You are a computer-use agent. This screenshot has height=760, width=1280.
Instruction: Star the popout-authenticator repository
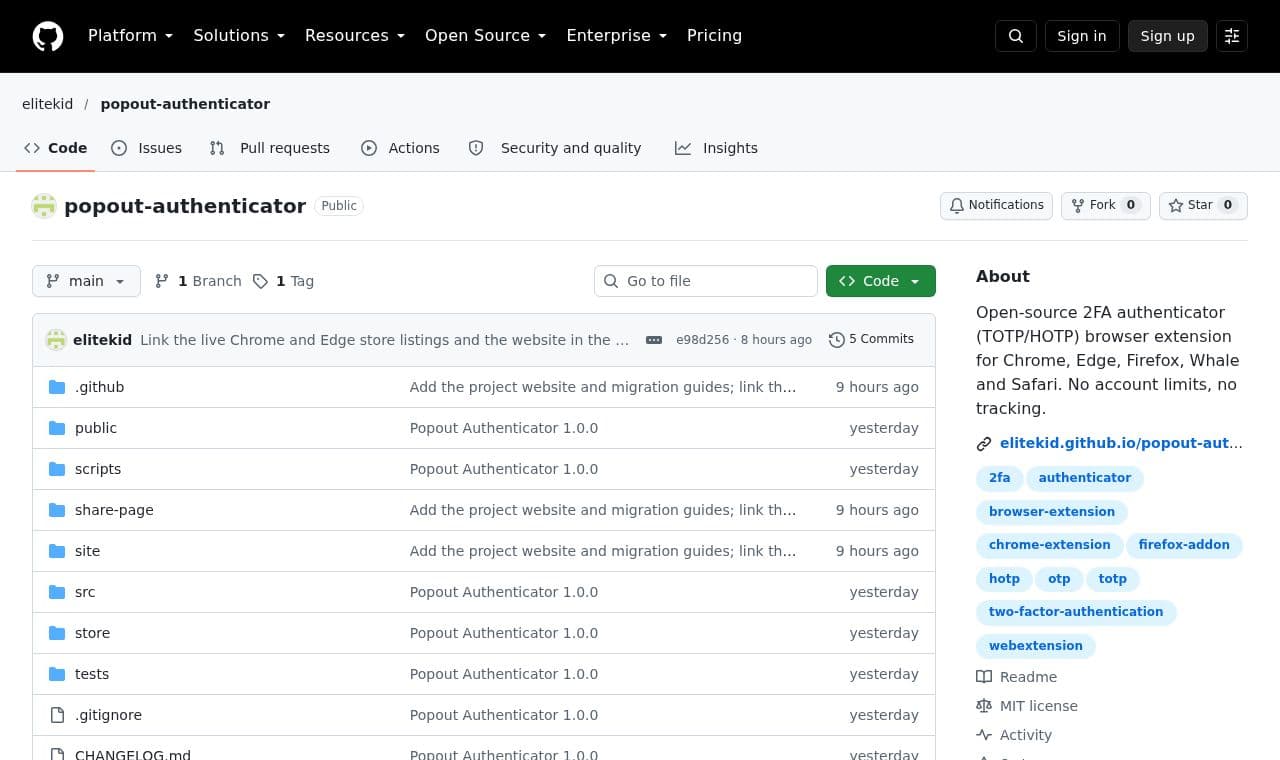[1203, 206]
